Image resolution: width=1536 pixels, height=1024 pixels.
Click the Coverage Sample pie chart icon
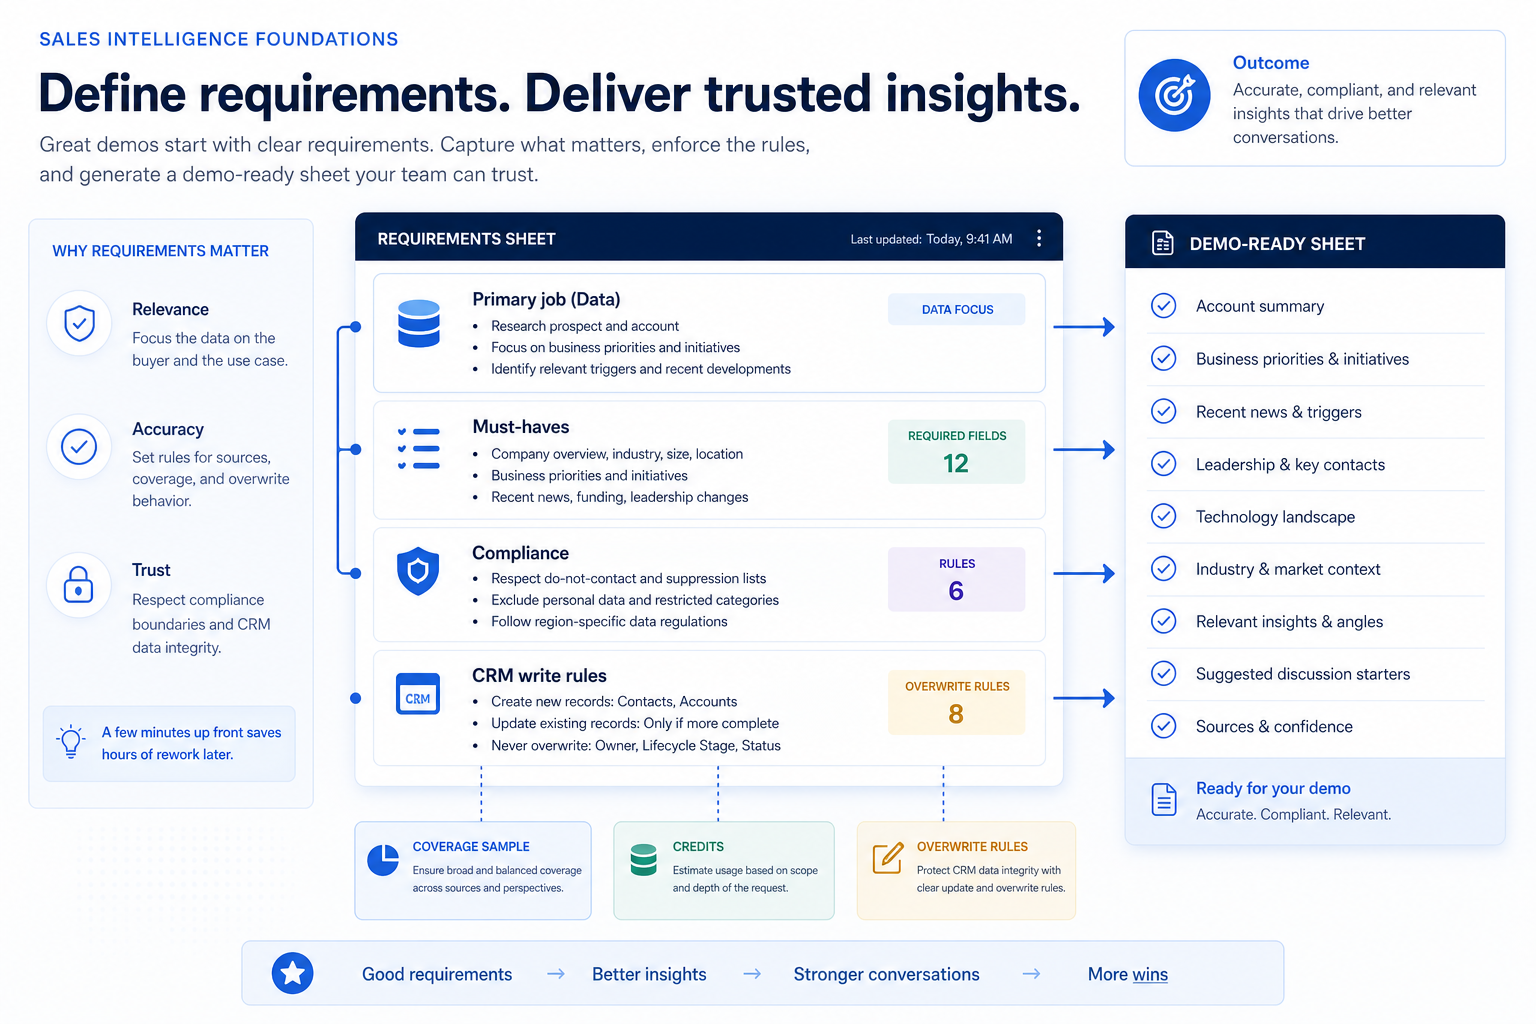click(383, 860)
